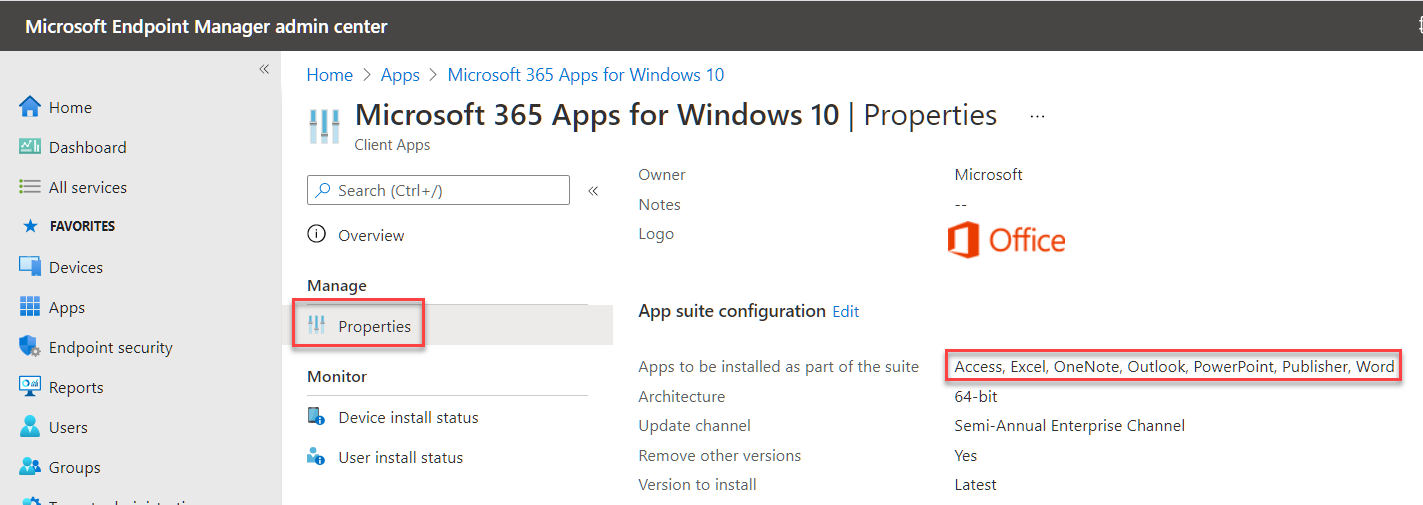Select Overview in resource menu

[x=371, y=235]
